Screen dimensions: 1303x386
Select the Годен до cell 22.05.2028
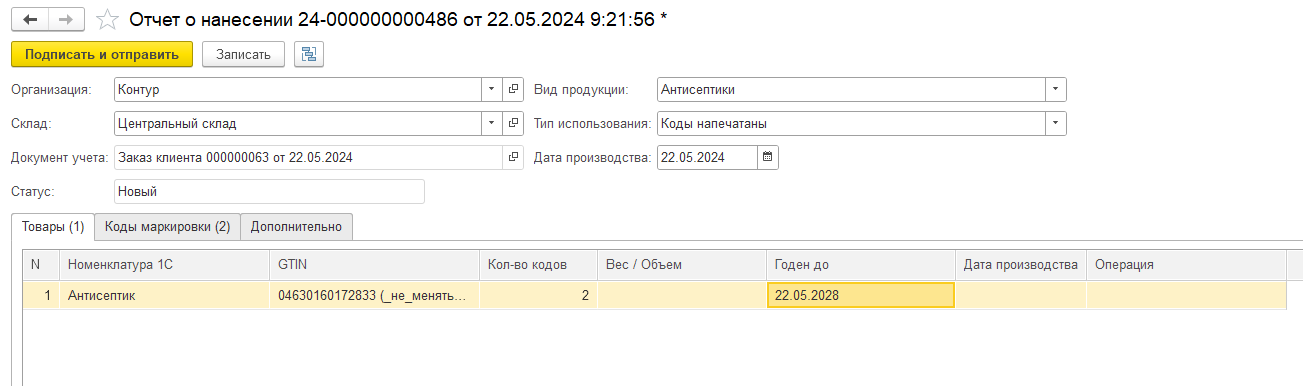[860, 295]
